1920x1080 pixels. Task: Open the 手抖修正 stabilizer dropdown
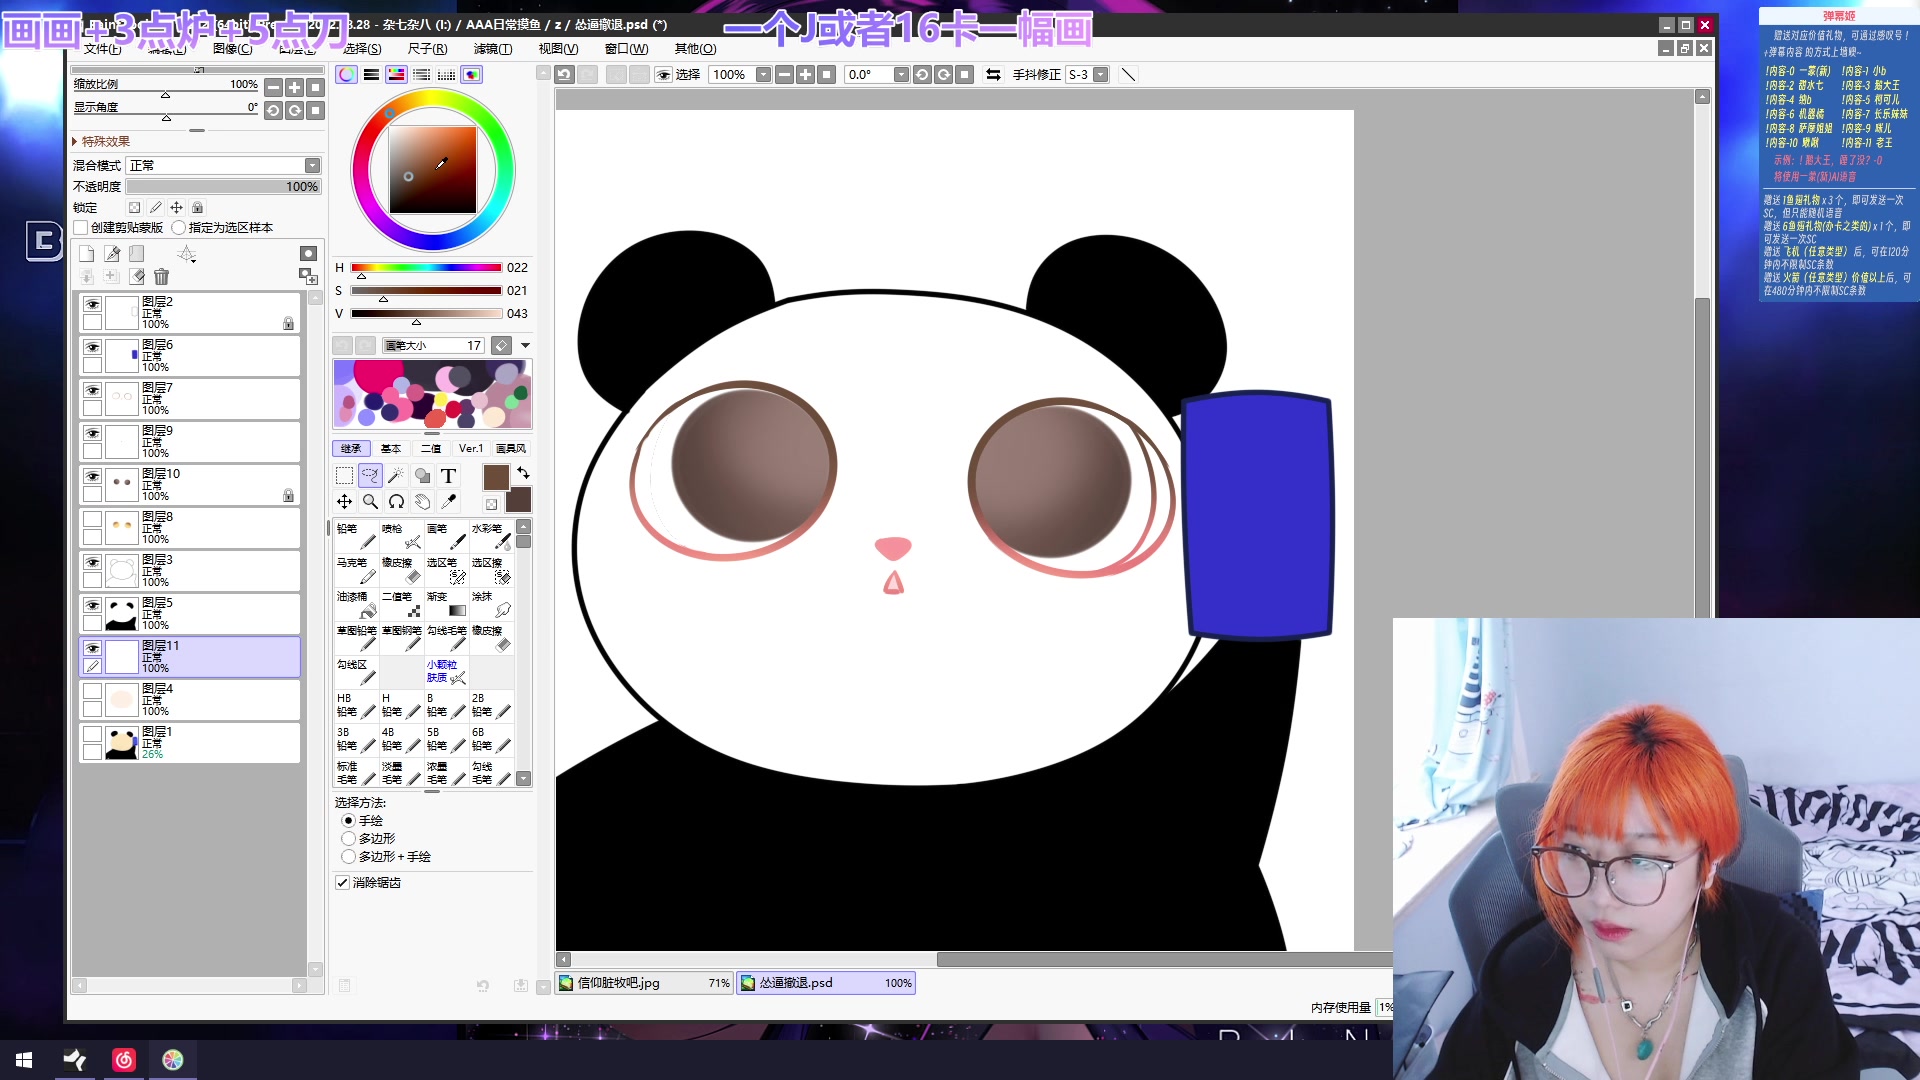[1100, 75]
